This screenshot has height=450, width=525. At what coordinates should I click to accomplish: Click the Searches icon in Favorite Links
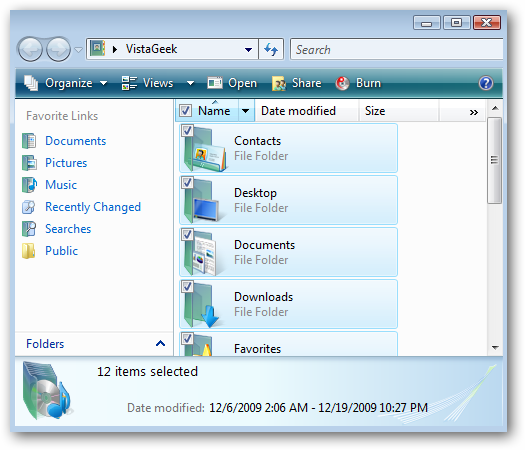(29, 229)
